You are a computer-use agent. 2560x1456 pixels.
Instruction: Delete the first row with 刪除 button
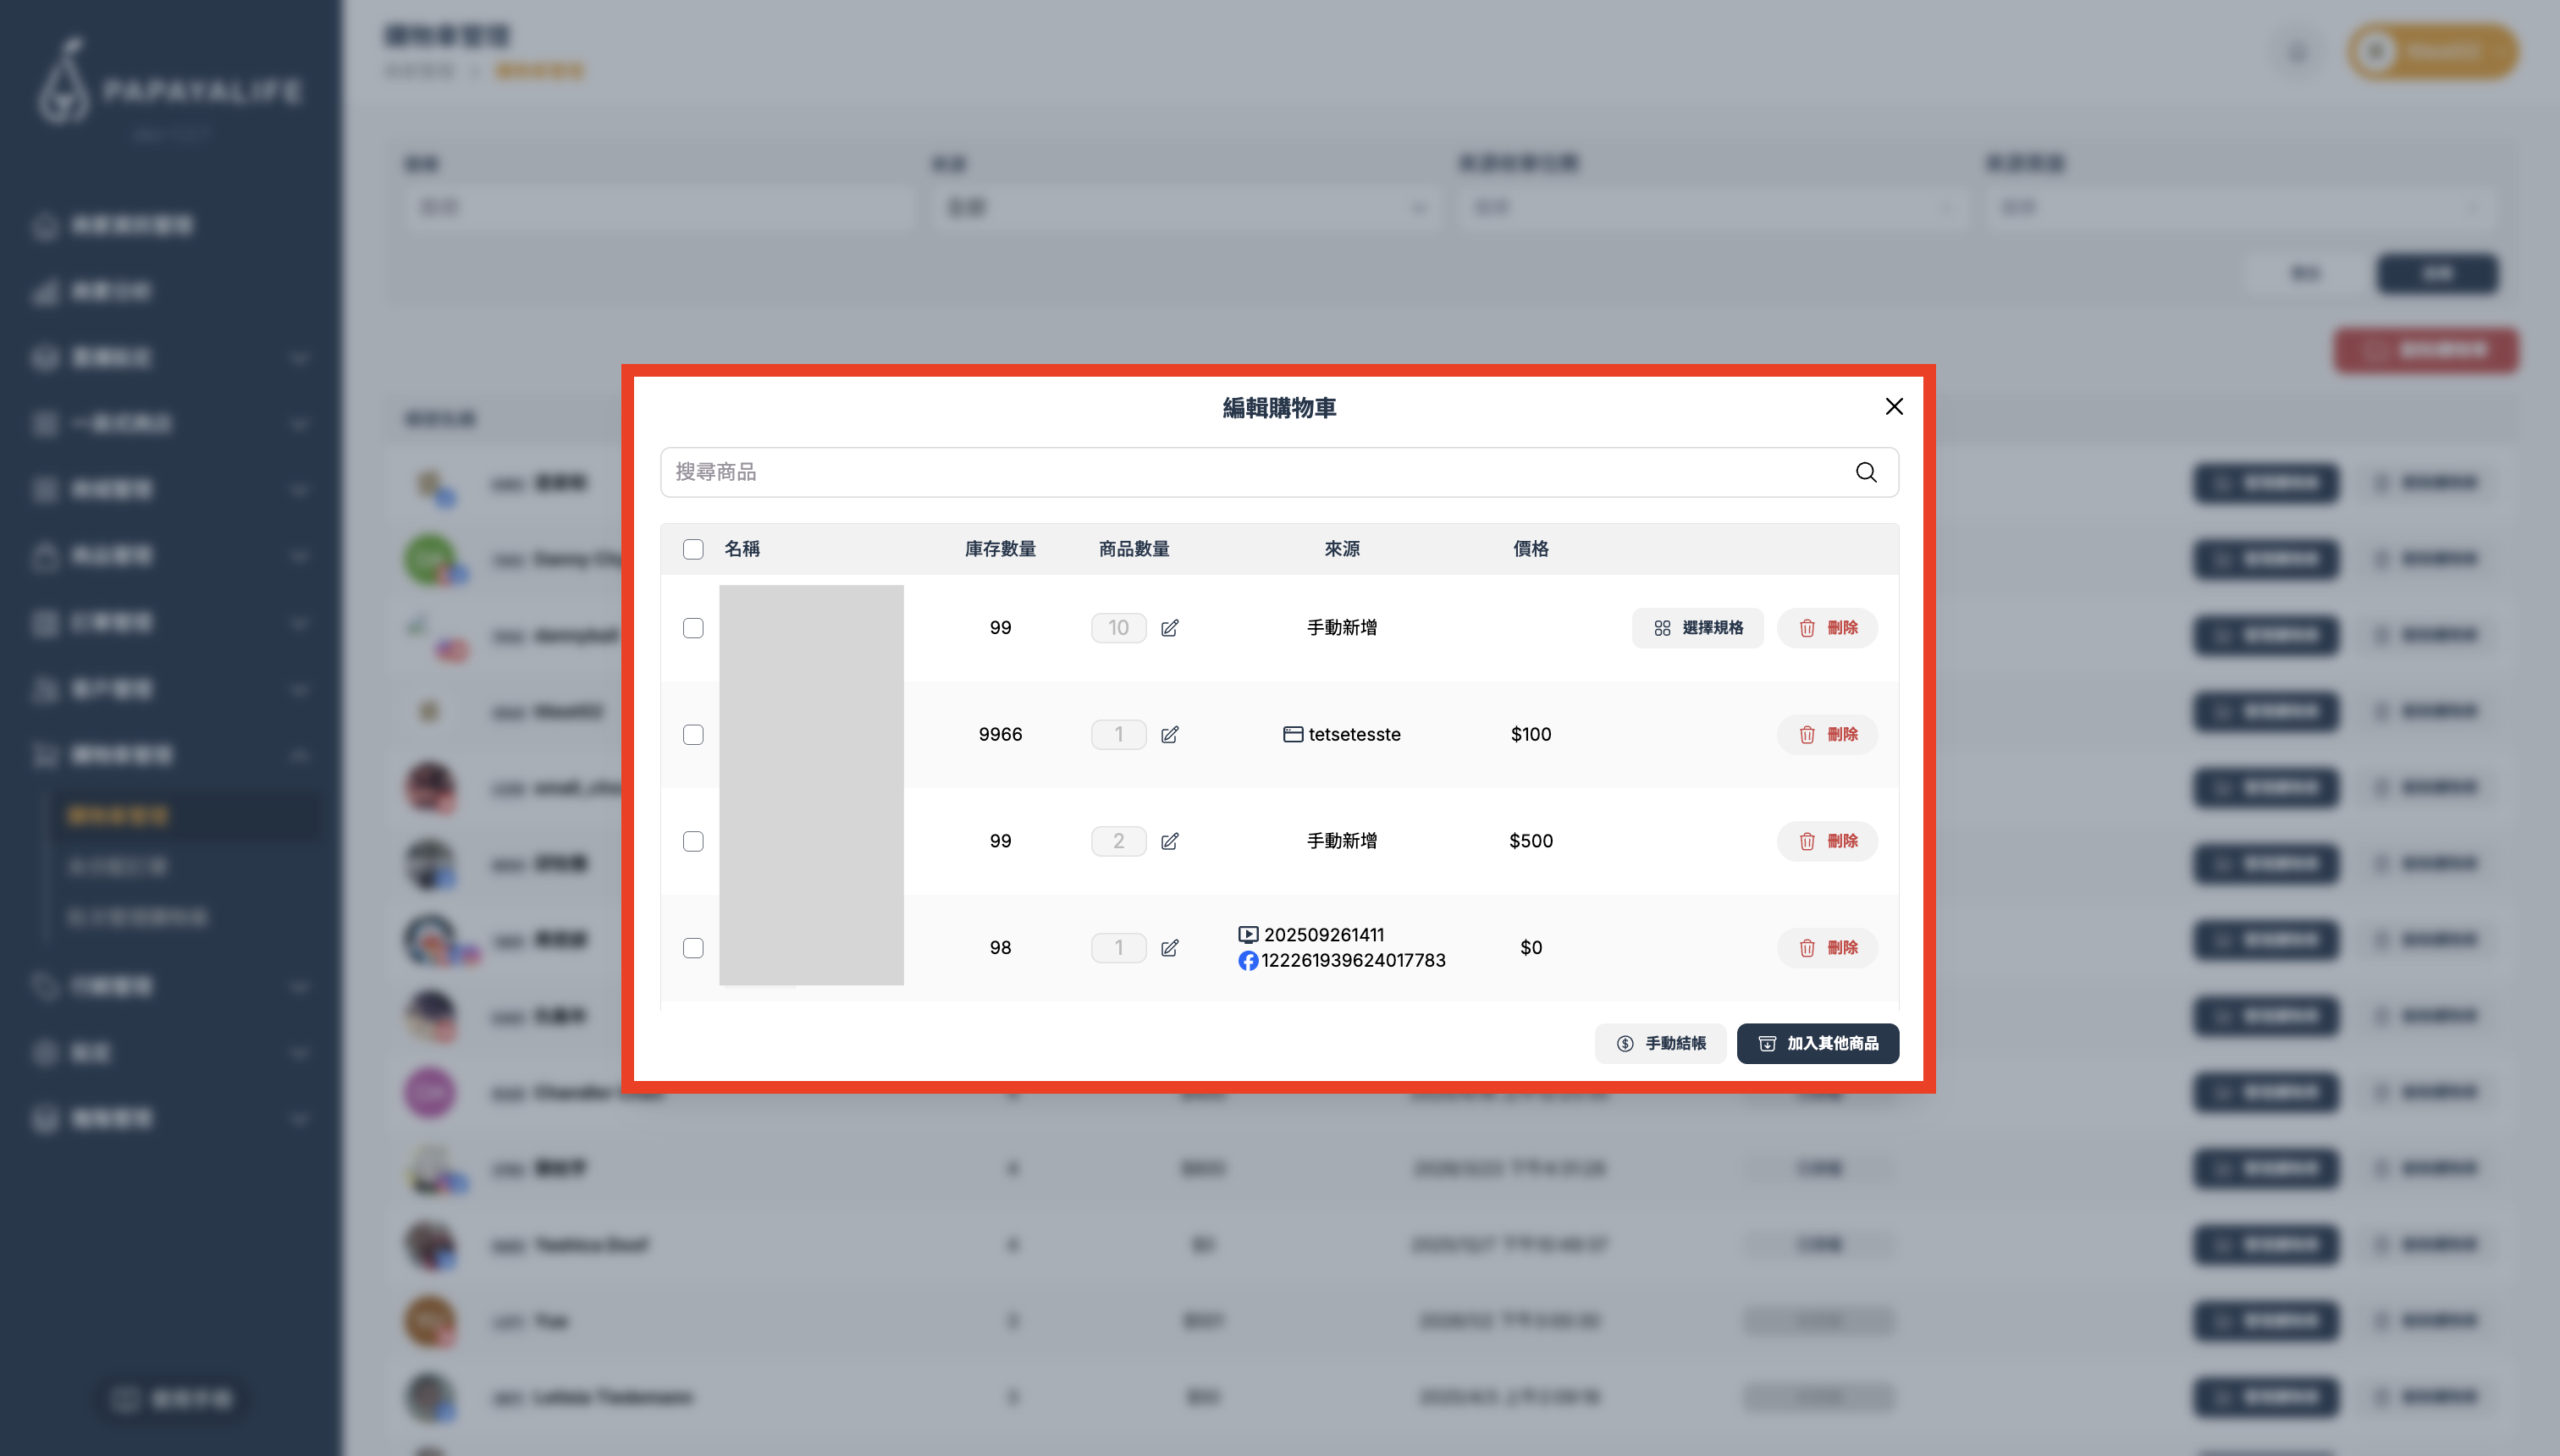1827,628
